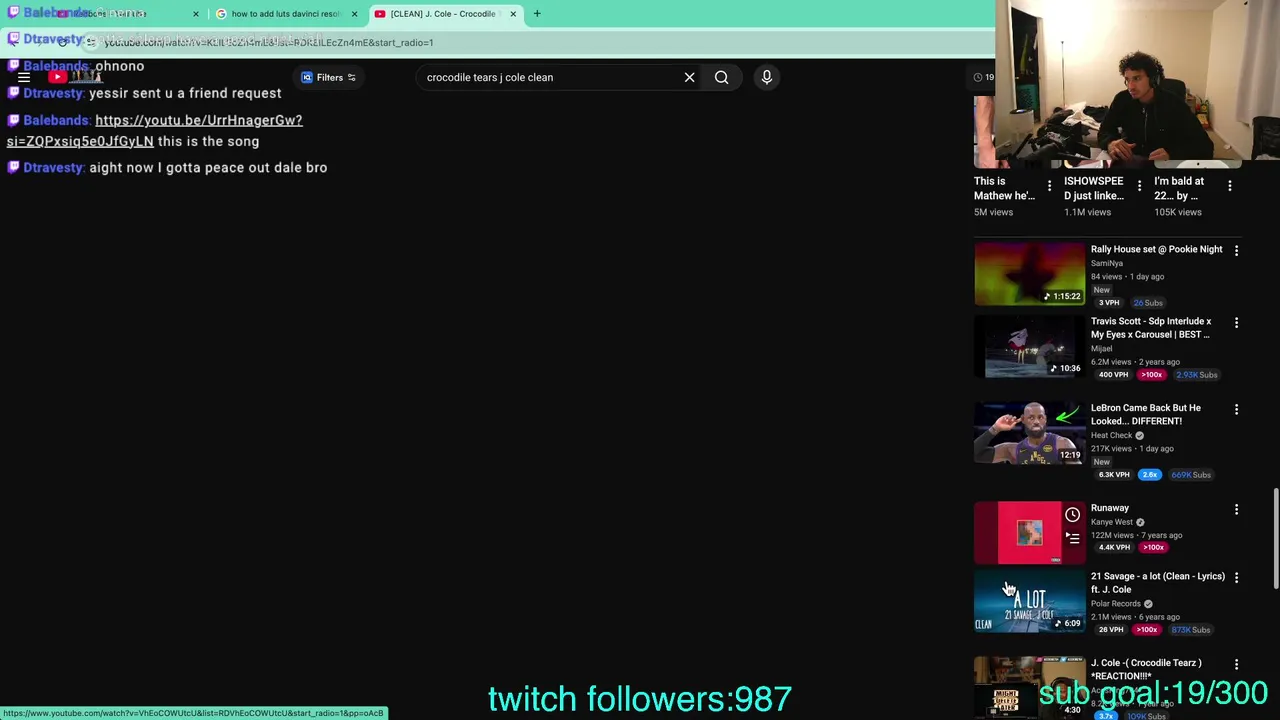Open options for the Crocodile Tearz REACTION video
This screenshot has height=720, width=1280.
click(x=1236, y=664)
